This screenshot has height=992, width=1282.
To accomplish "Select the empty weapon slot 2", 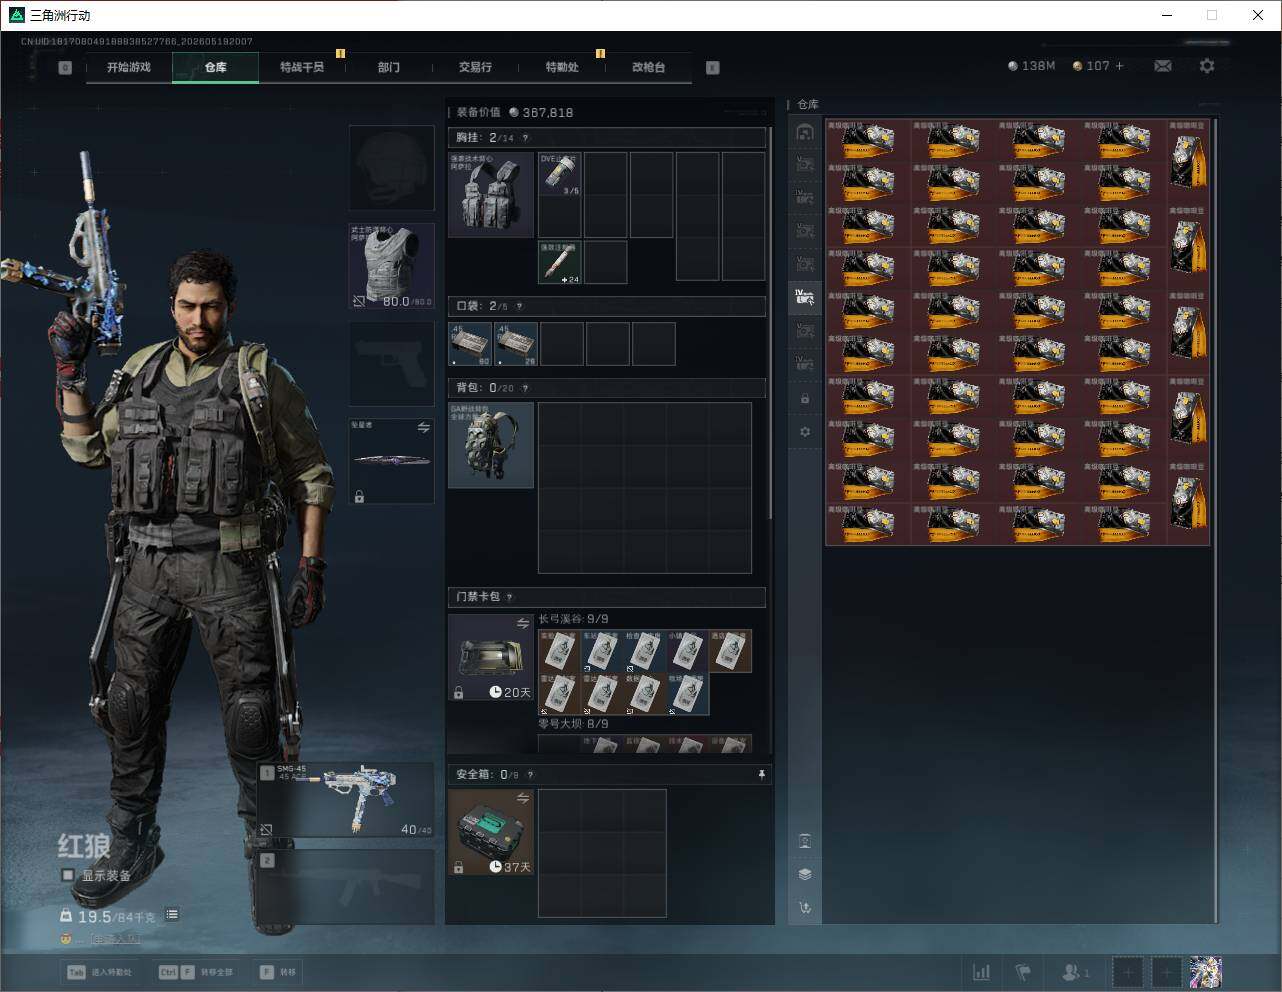I will click(x=346, y=886).
